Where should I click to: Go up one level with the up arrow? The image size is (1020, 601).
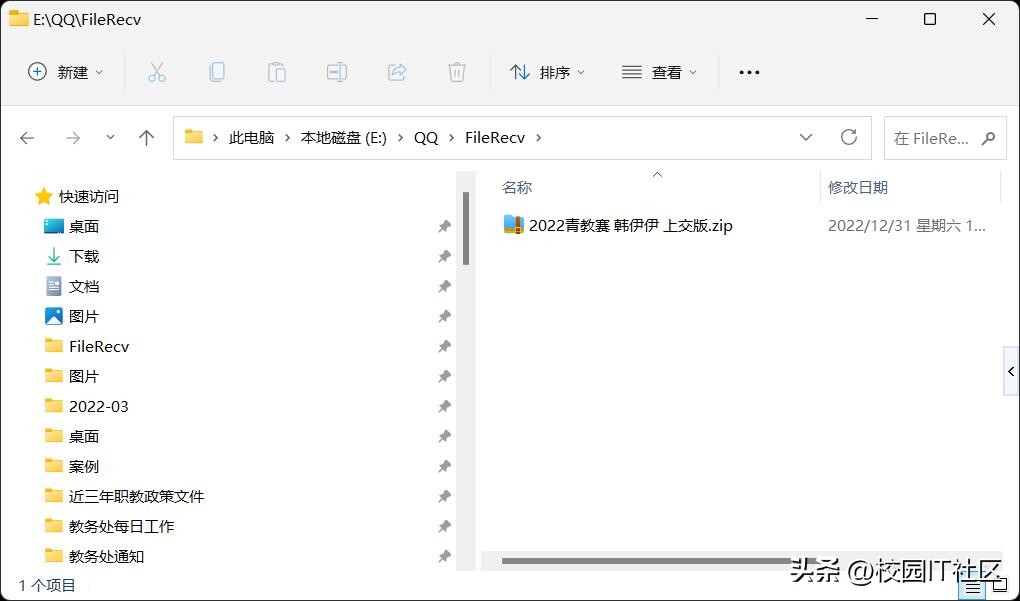146,137
